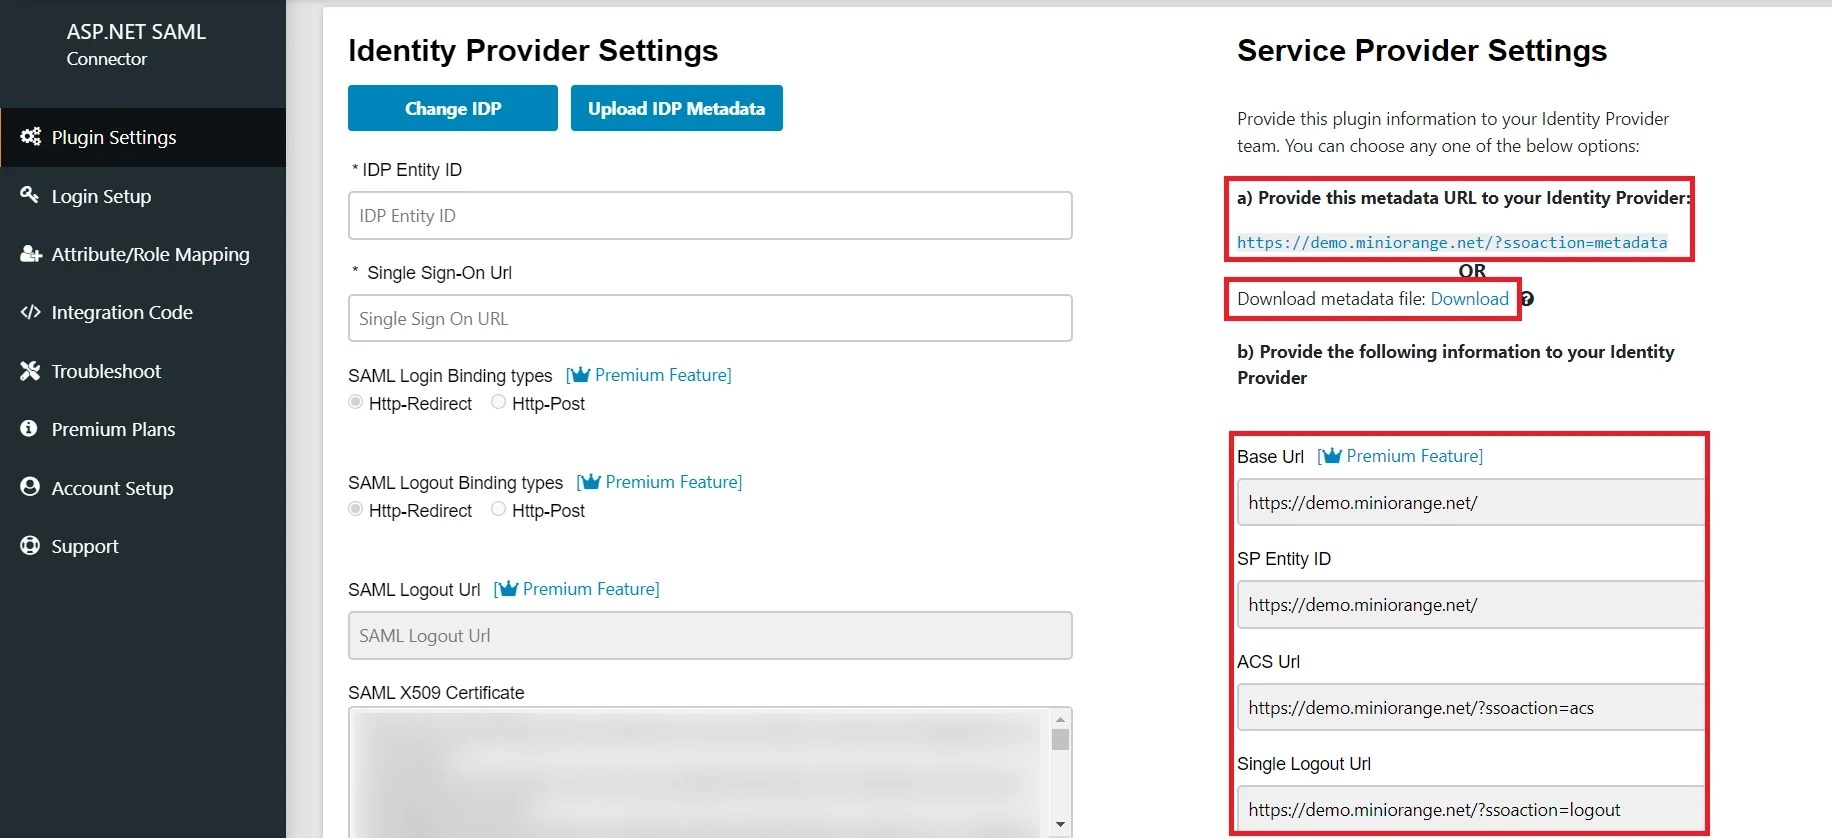Open the Troubleshoot page
1832x838 pixels.
click(x=143, y=371)
